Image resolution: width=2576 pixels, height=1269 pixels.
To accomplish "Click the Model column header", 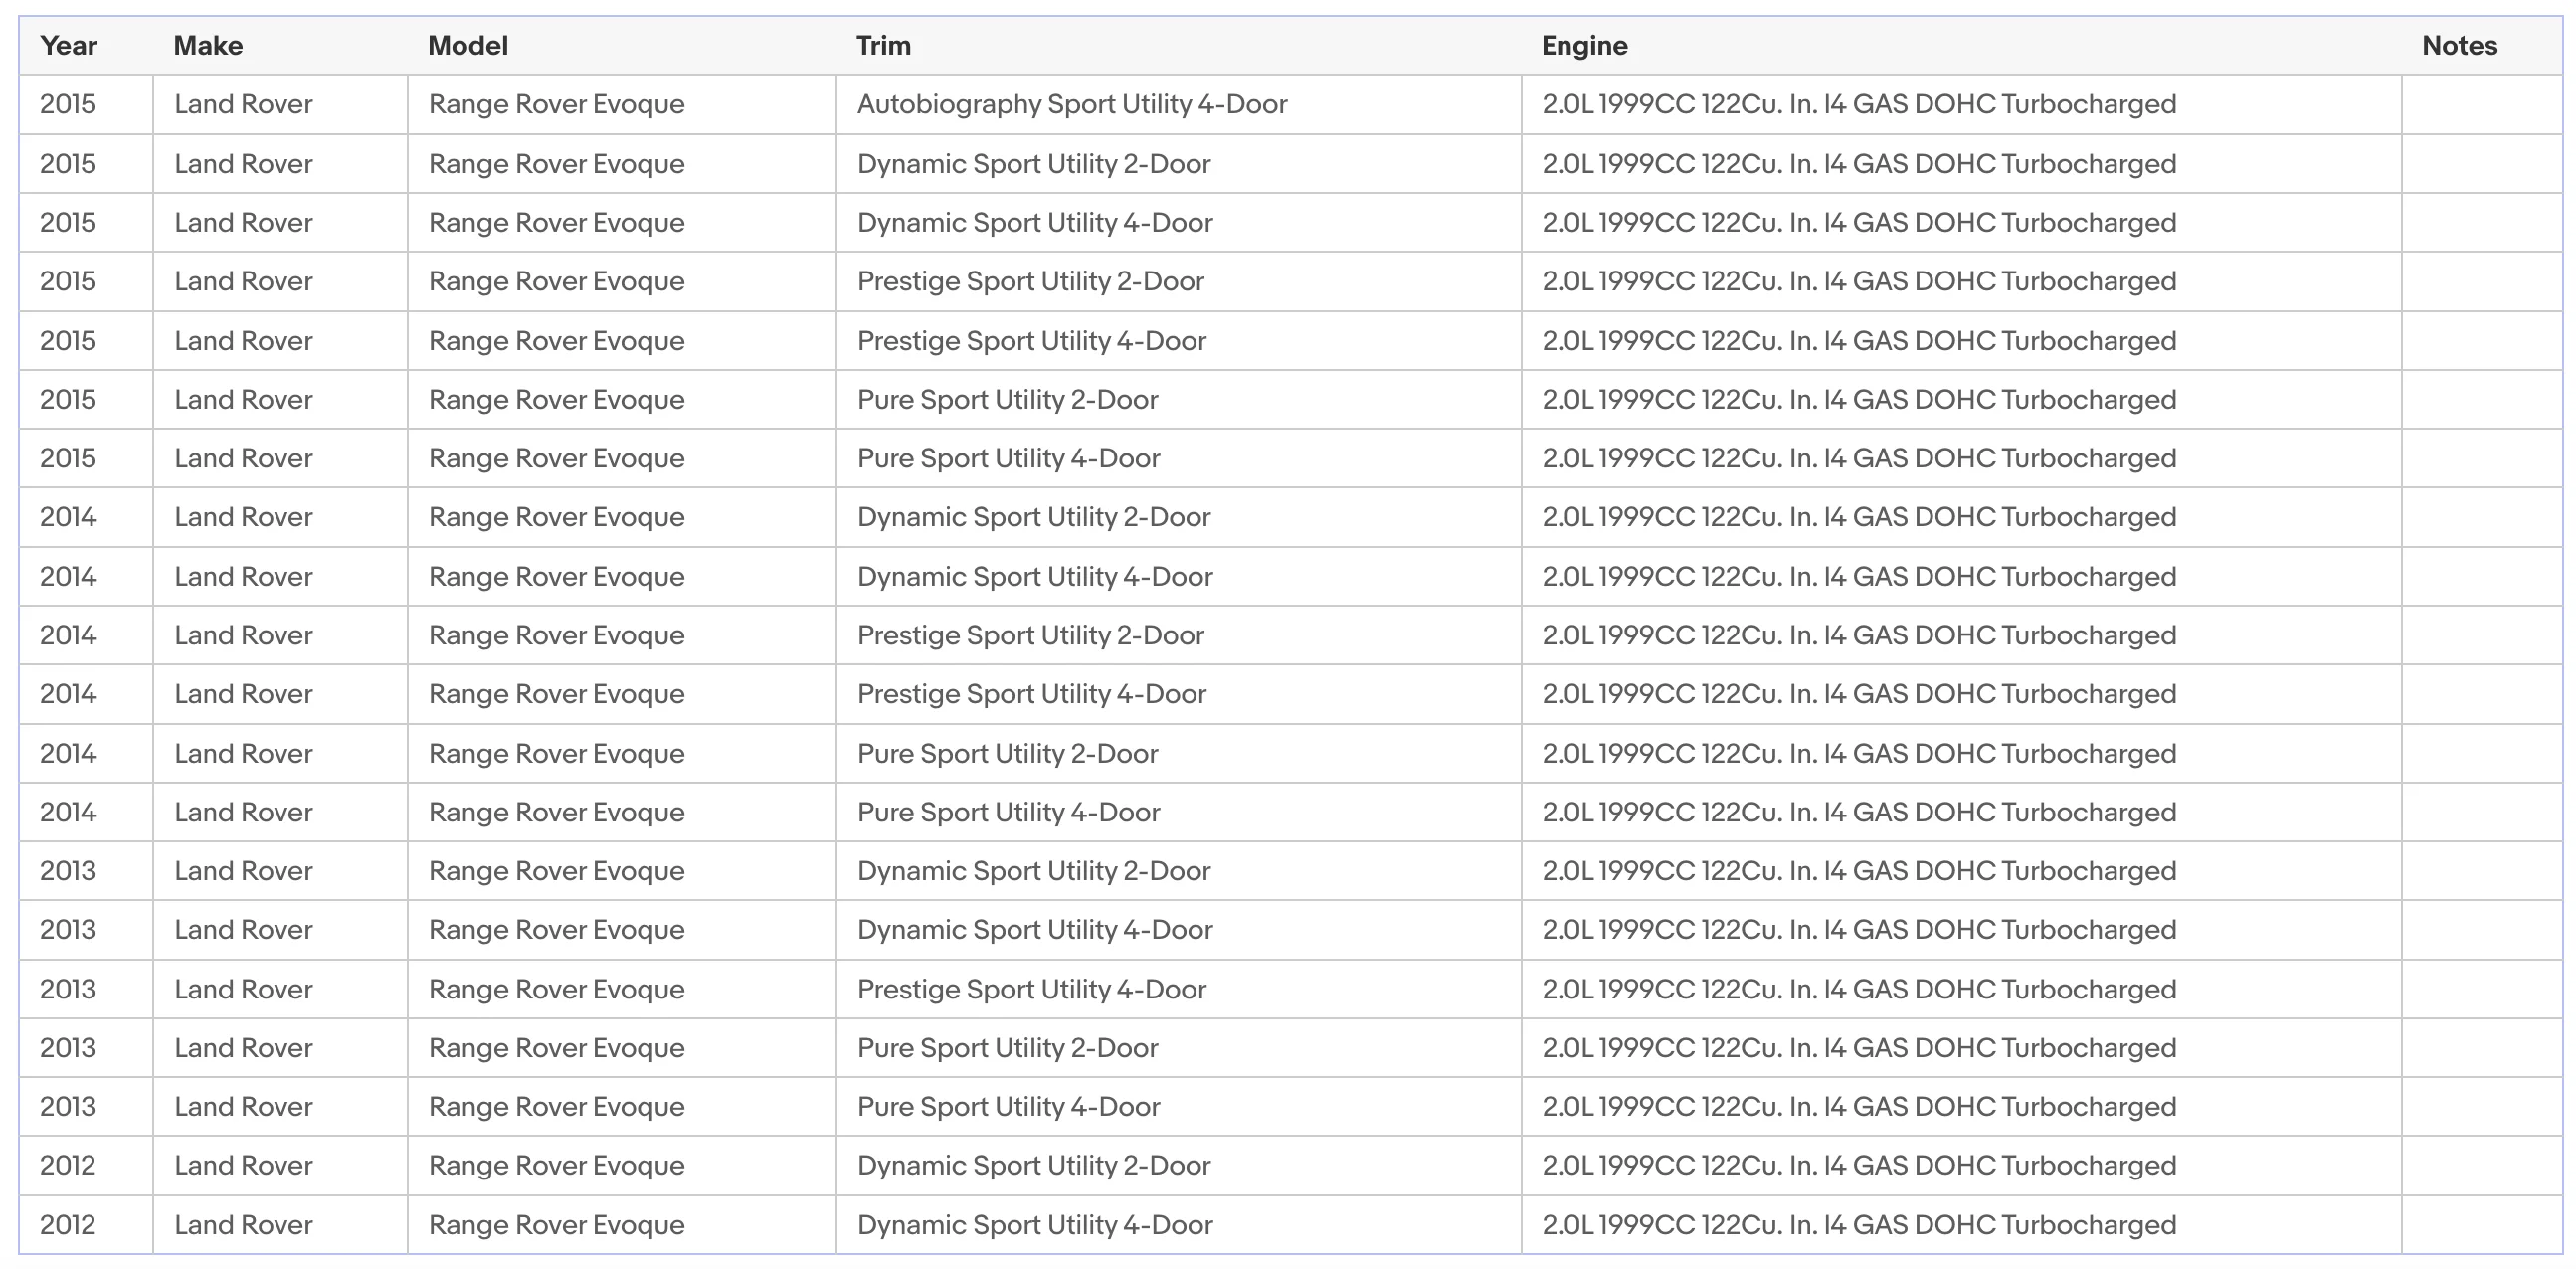I will point(468,46).
